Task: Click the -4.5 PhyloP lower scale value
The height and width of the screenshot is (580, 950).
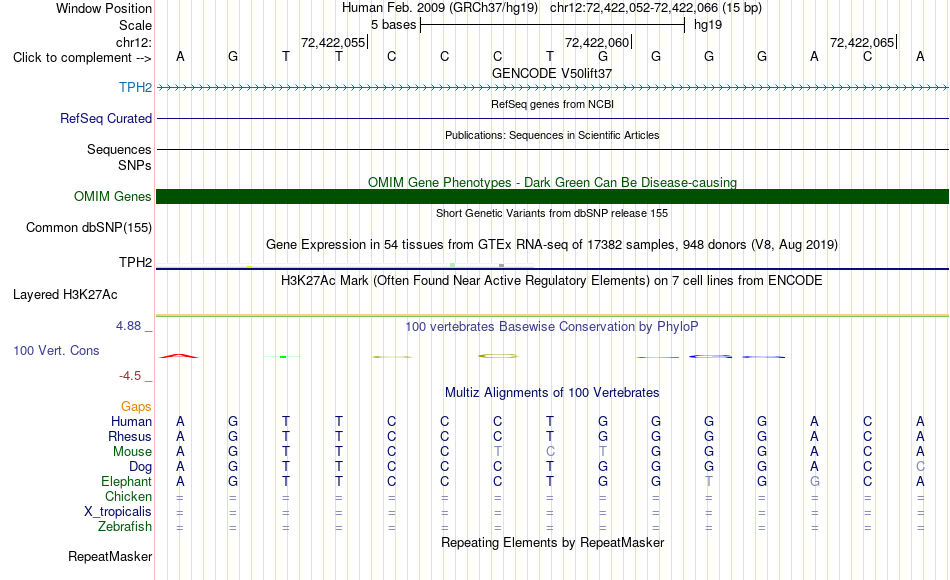Action: (130, 376)
